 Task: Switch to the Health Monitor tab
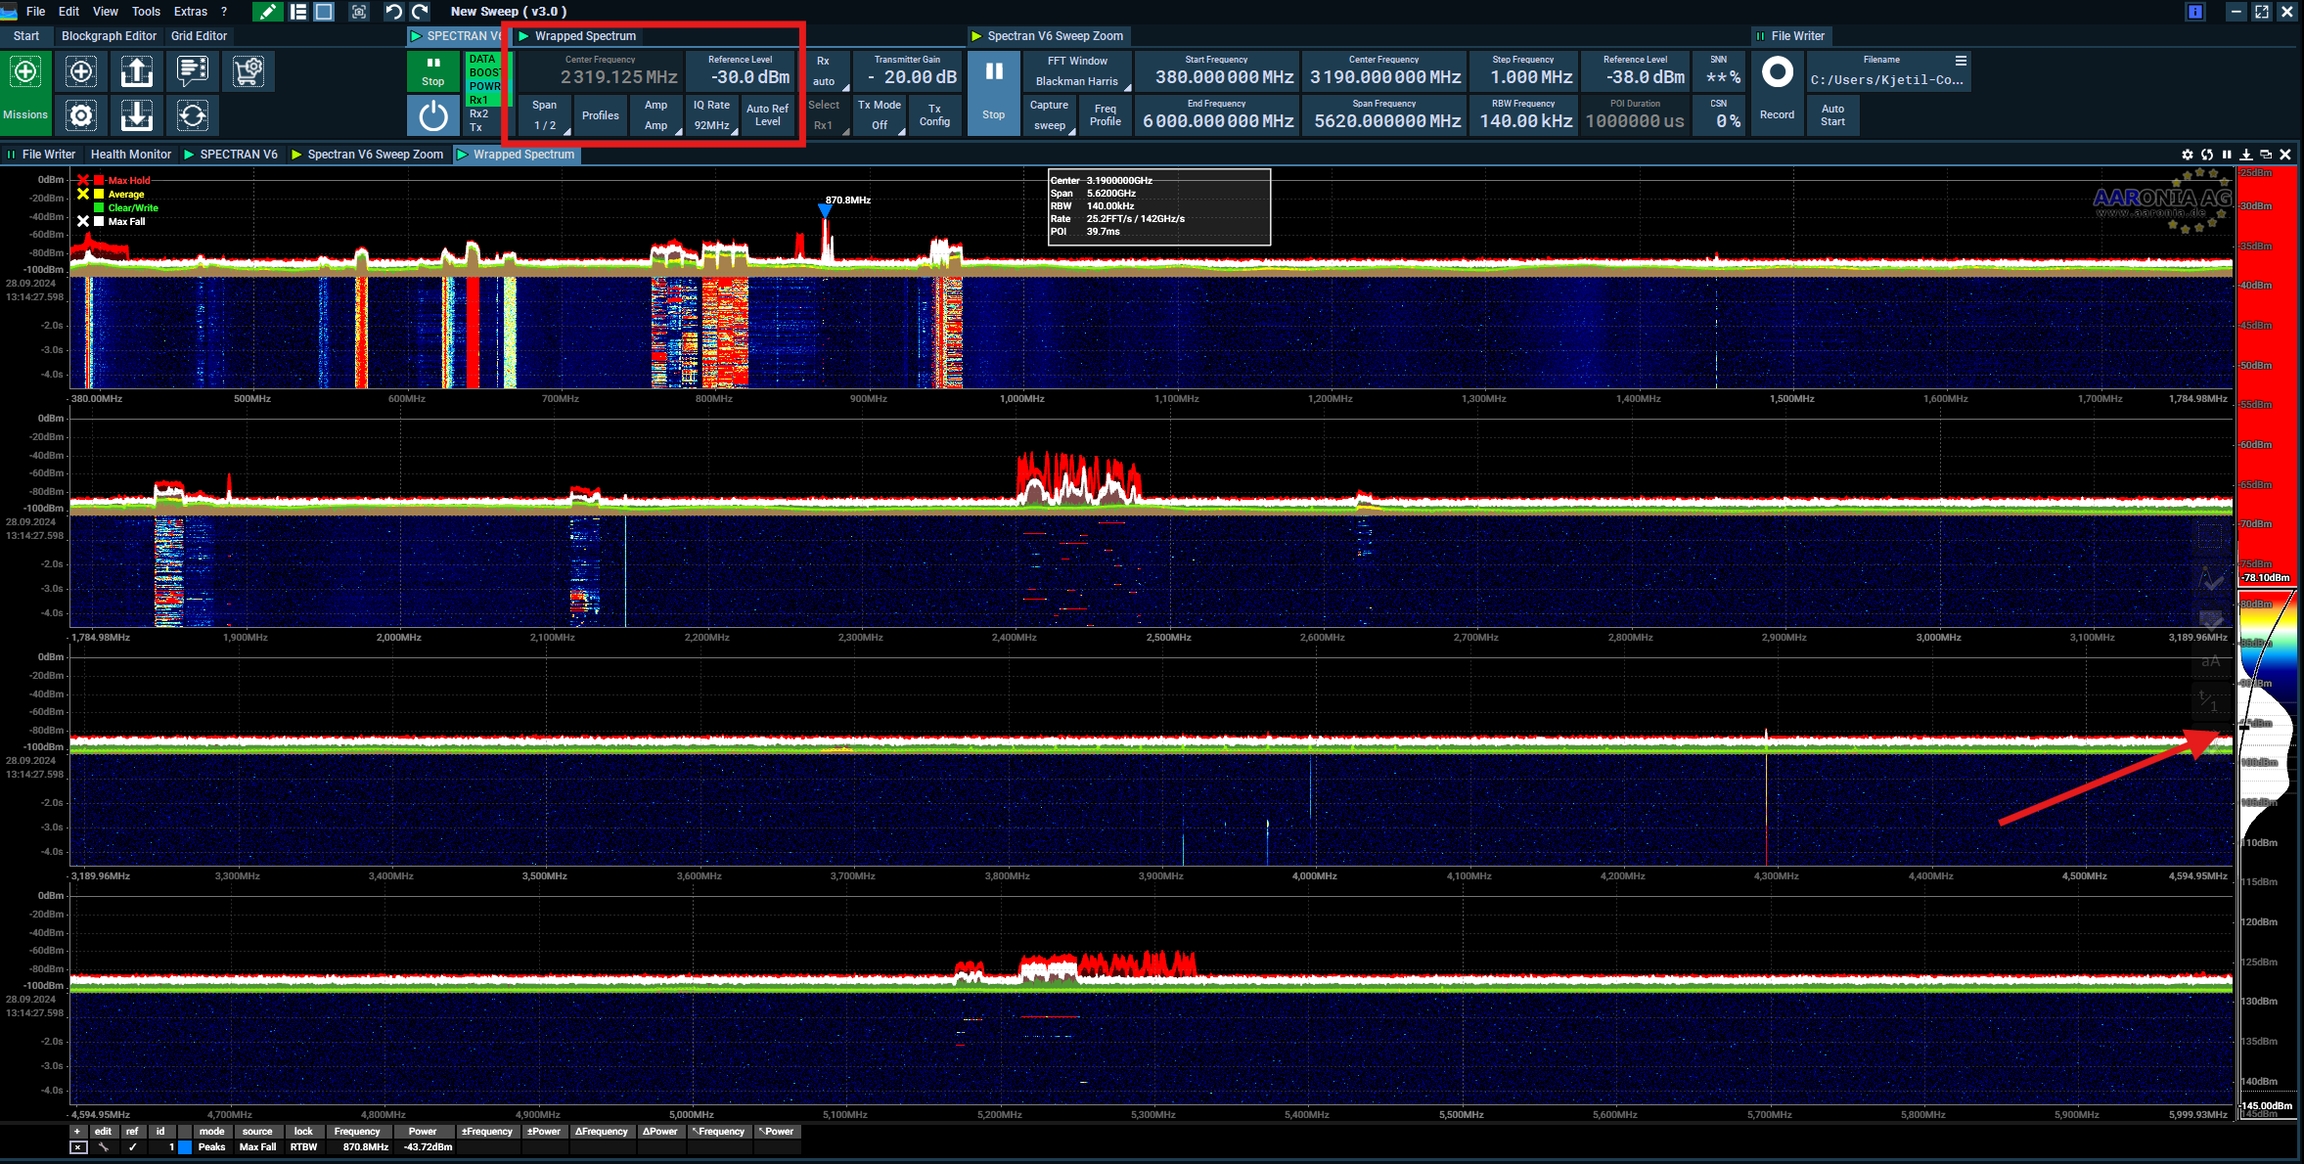coord(130,155)
